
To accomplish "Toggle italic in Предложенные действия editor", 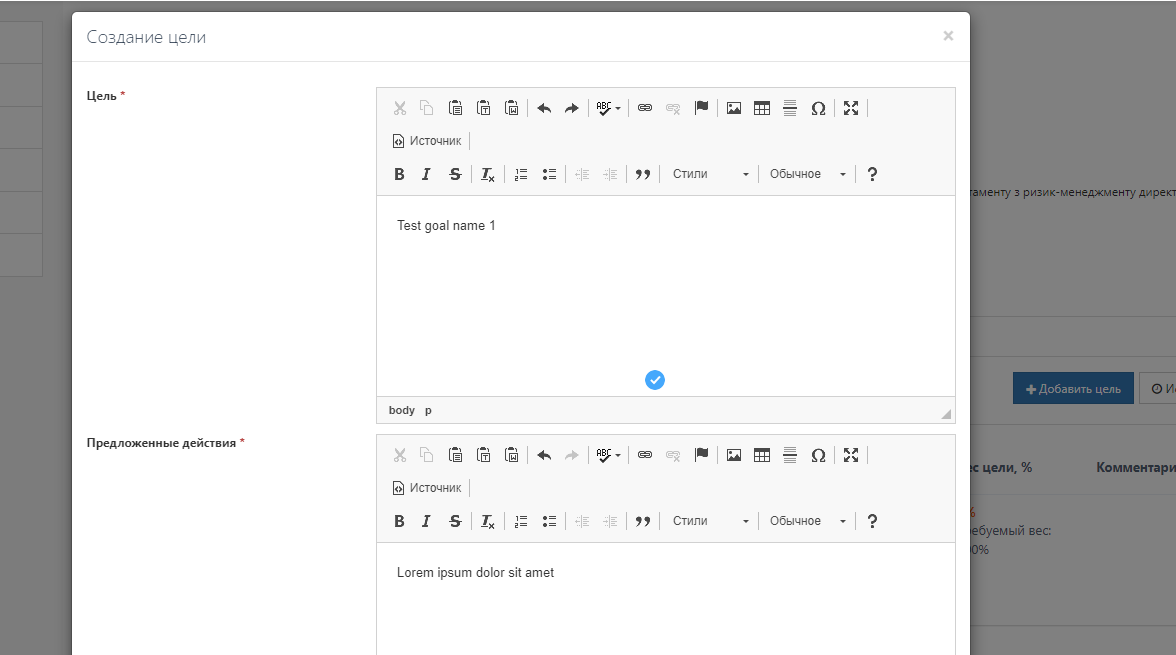I will (426, 521).
